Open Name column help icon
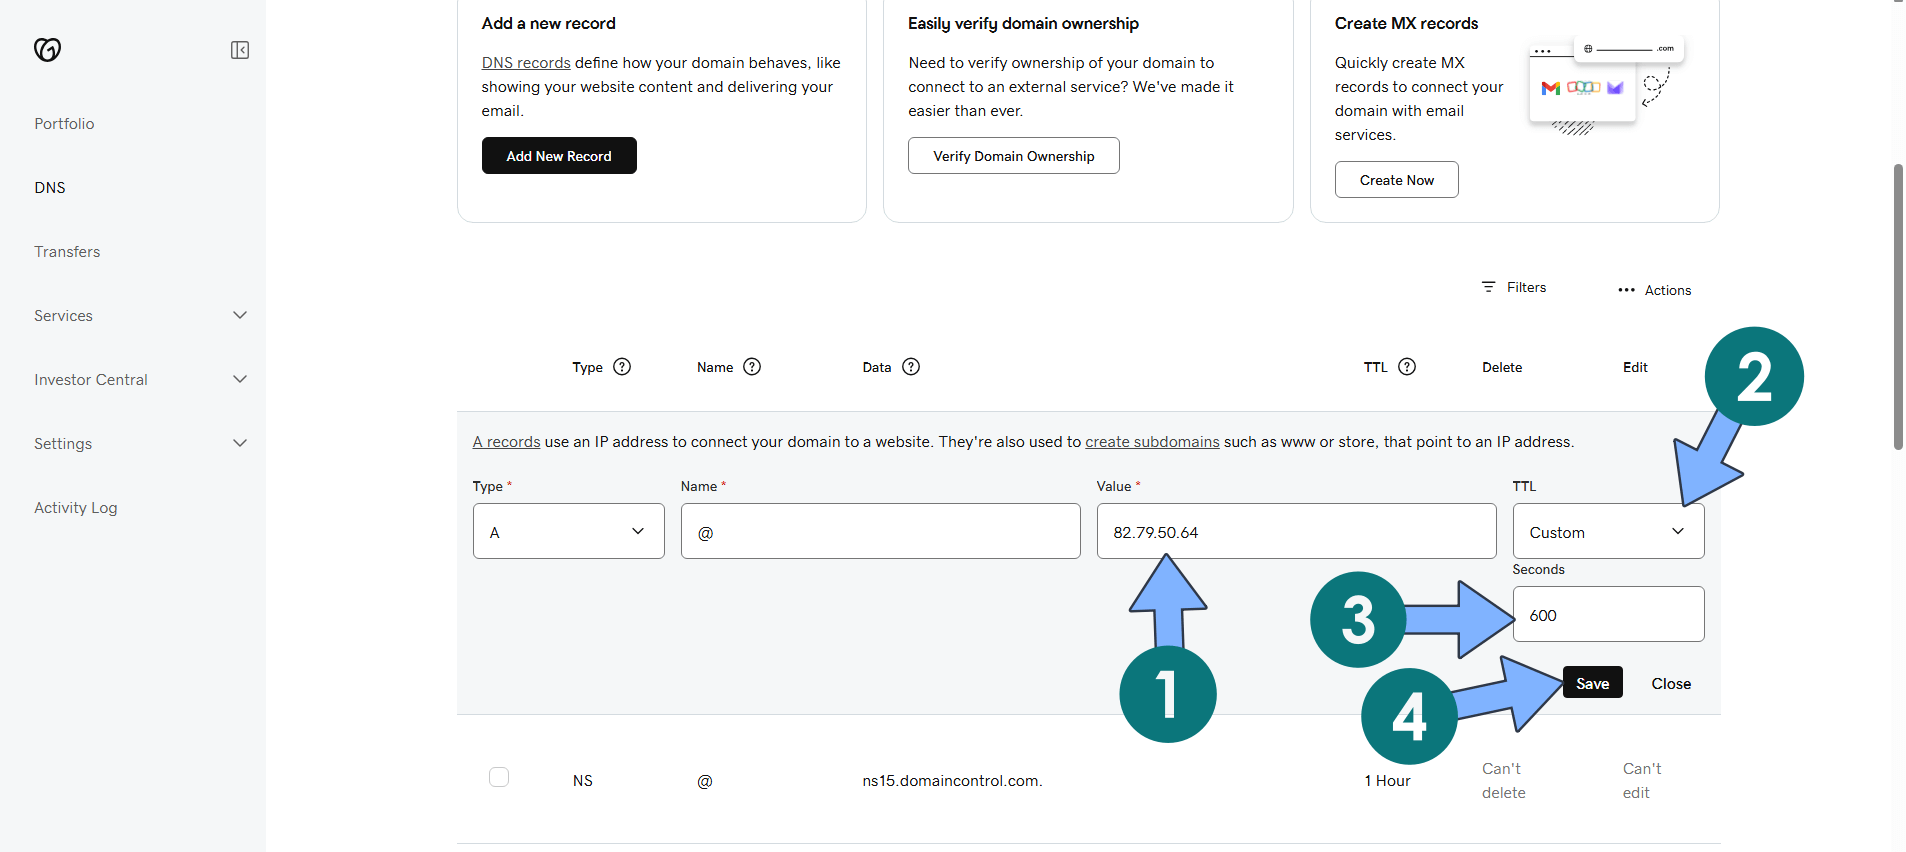Image resolution: width=1906 pixels, height=852 pixels. [752, 367]
